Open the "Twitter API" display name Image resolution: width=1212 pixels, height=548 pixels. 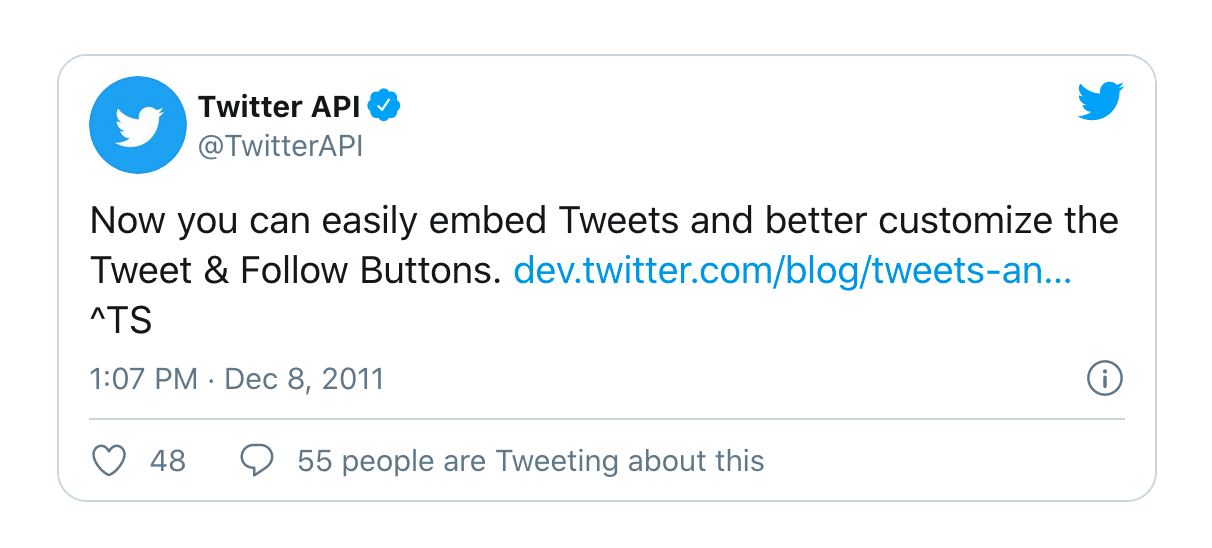pyautogui.click(x=279, y=105)
